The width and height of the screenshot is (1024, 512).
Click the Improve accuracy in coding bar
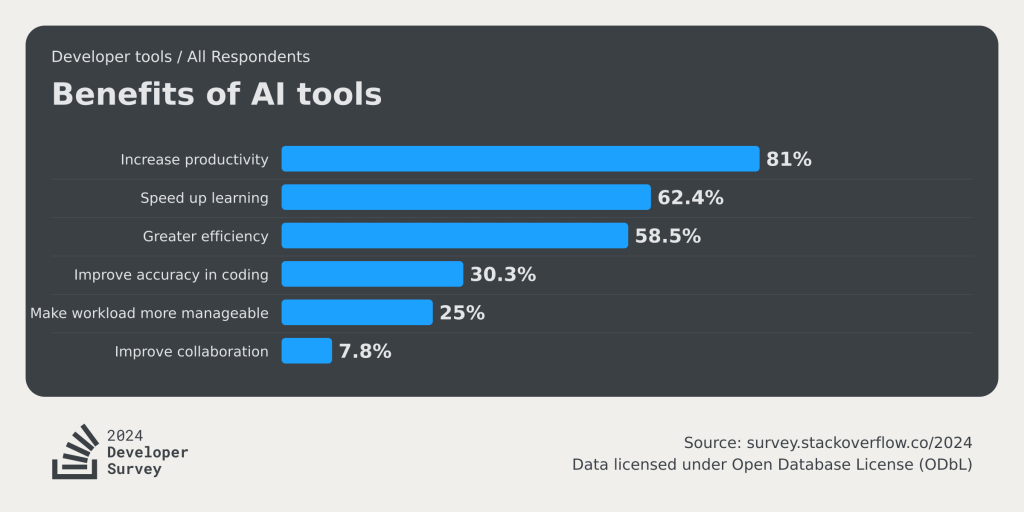372,274
